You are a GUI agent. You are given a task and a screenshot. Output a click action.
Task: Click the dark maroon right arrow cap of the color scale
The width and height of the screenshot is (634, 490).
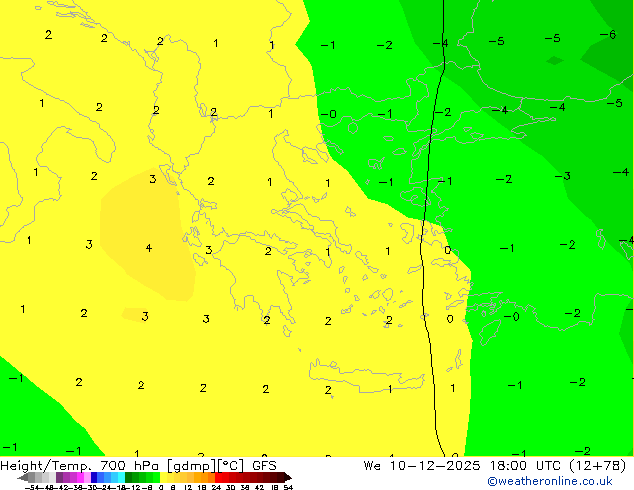288,477
